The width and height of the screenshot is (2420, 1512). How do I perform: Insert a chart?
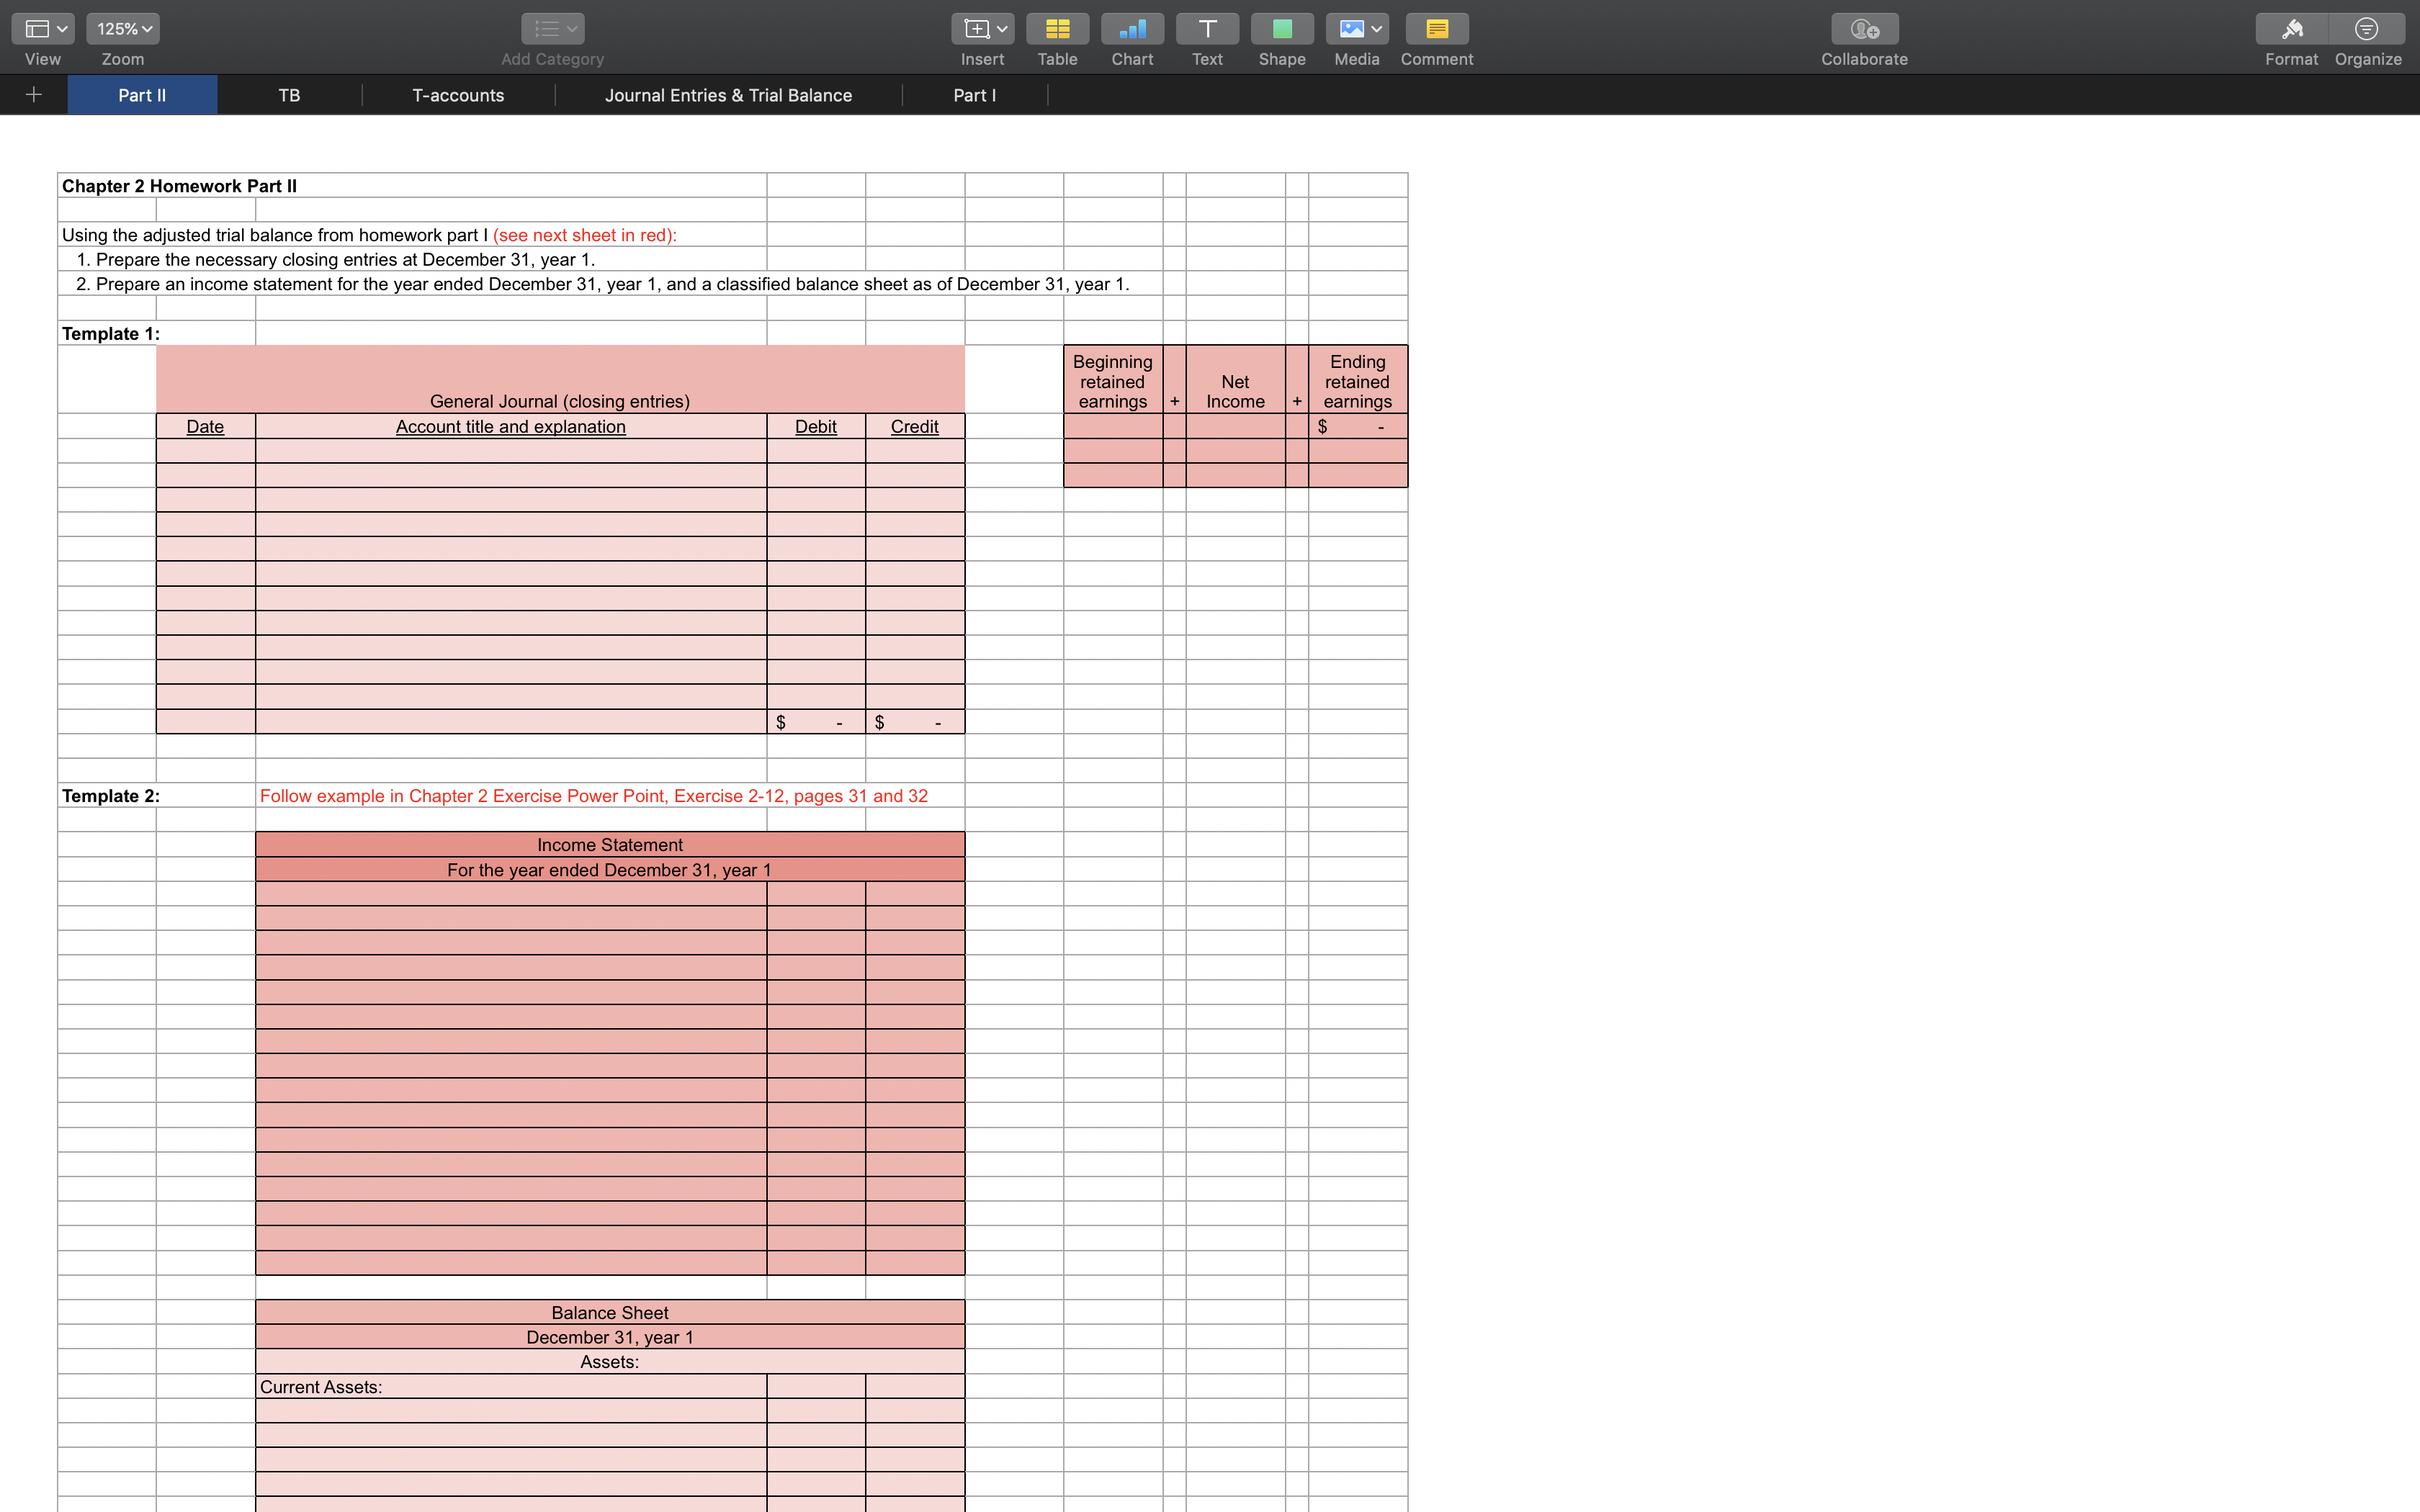(1131, 29)
